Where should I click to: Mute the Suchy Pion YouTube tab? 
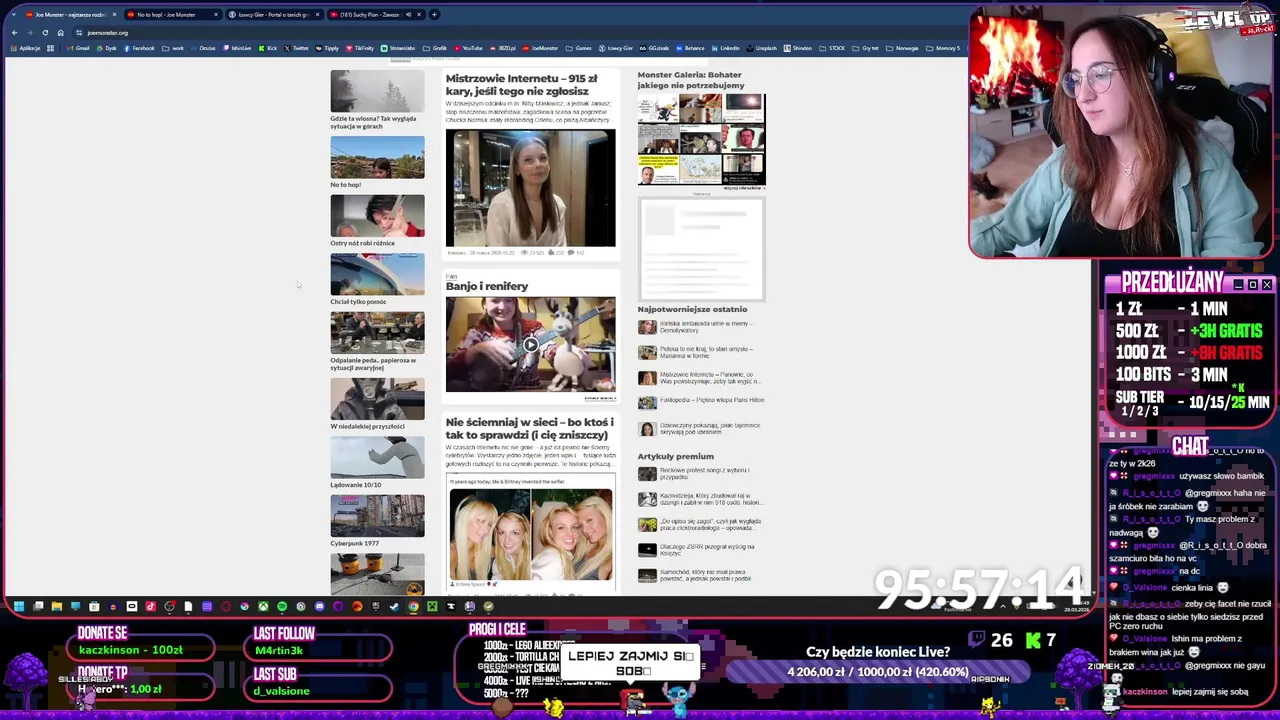pos(408,14)
